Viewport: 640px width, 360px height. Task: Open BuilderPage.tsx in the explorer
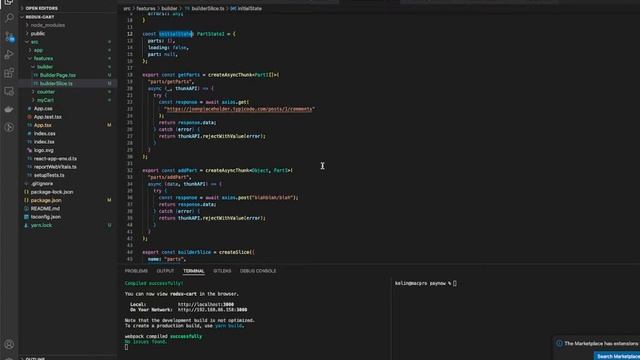point(58,75)
